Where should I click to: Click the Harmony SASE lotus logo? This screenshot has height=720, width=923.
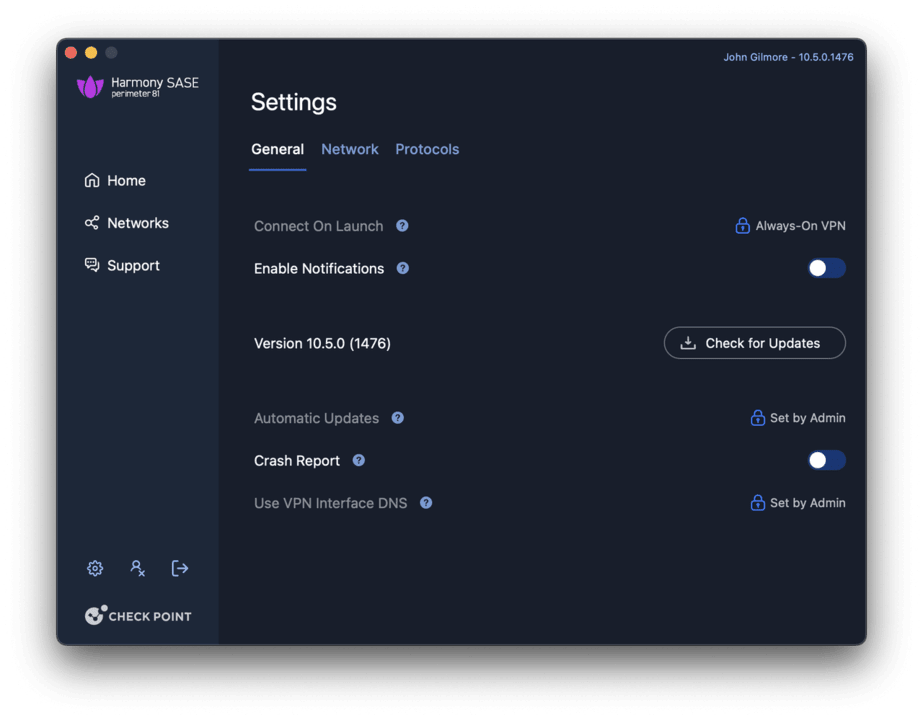click(x=91, y=87)
